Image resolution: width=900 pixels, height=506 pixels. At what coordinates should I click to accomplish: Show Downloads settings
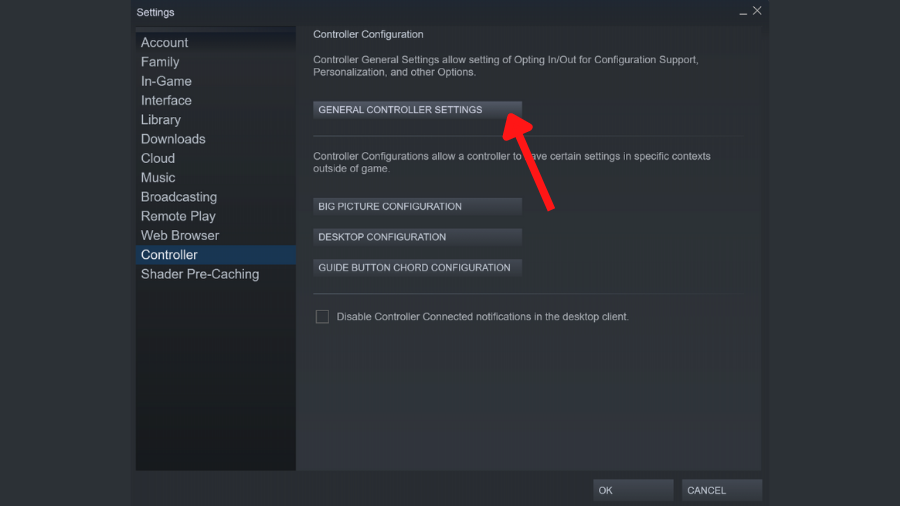coord(216,139)
